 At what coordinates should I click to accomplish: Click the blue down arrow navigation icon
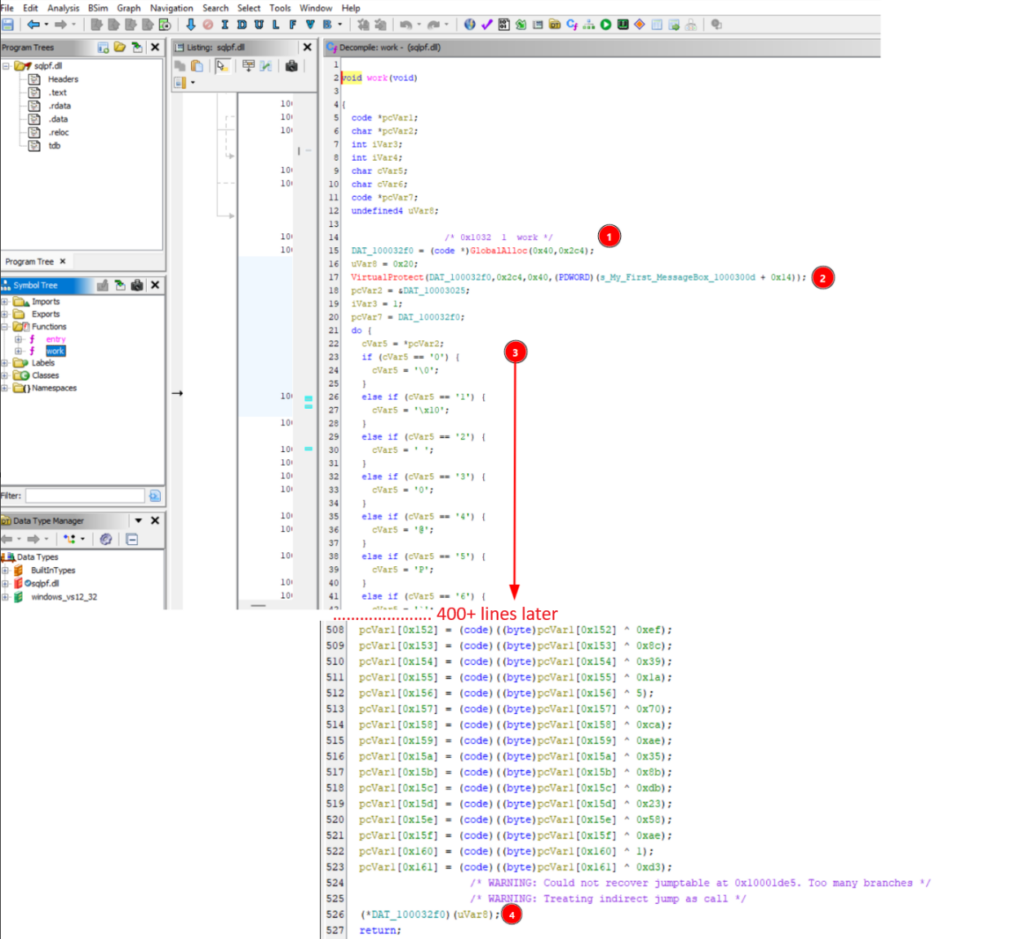191,25
